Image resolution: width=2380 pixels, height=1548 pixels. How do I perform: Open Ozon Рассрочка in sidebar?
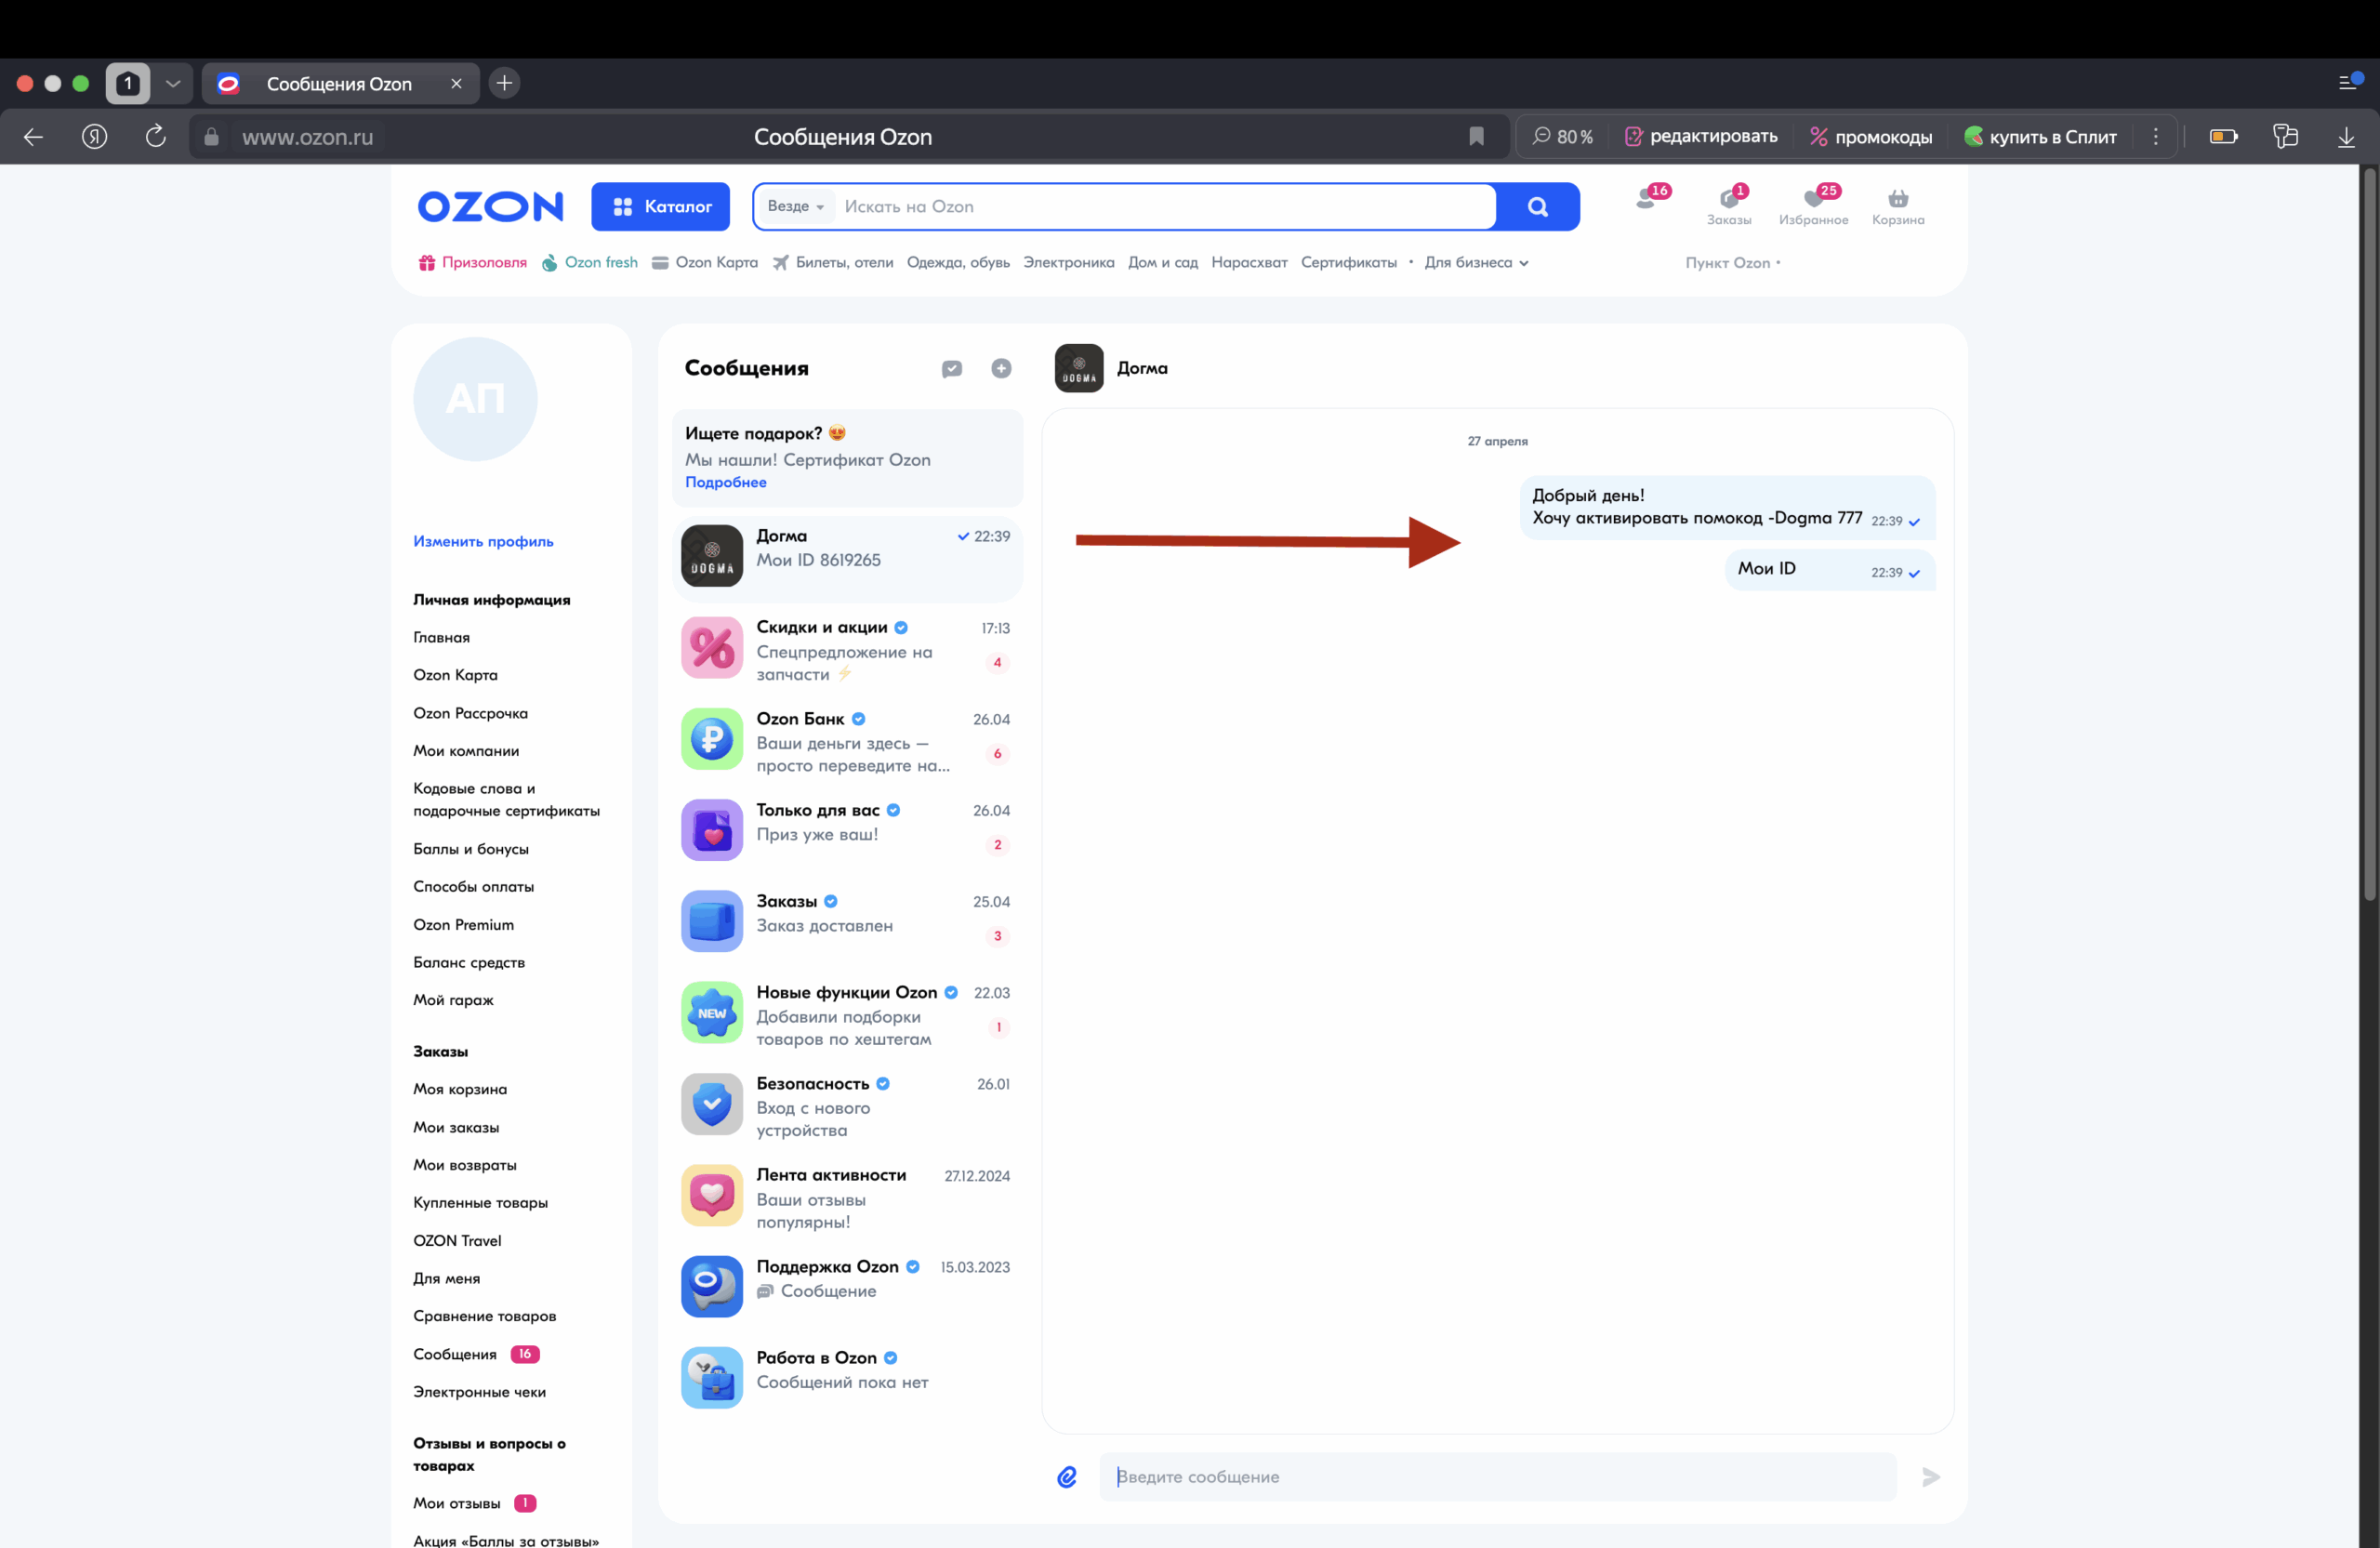pyautogui.click(x=470, y=714)
